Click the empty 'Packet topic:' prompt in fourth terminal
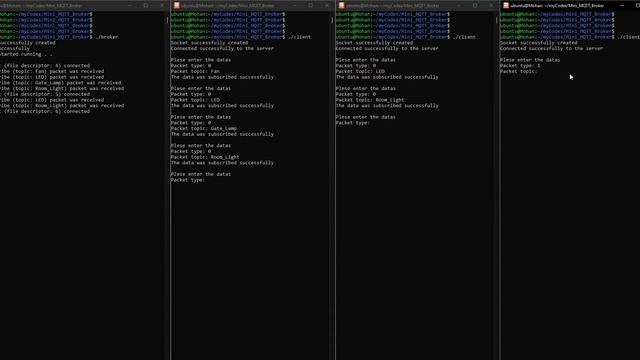The height and width of the screenshot is (360, 640). (519, 71)
